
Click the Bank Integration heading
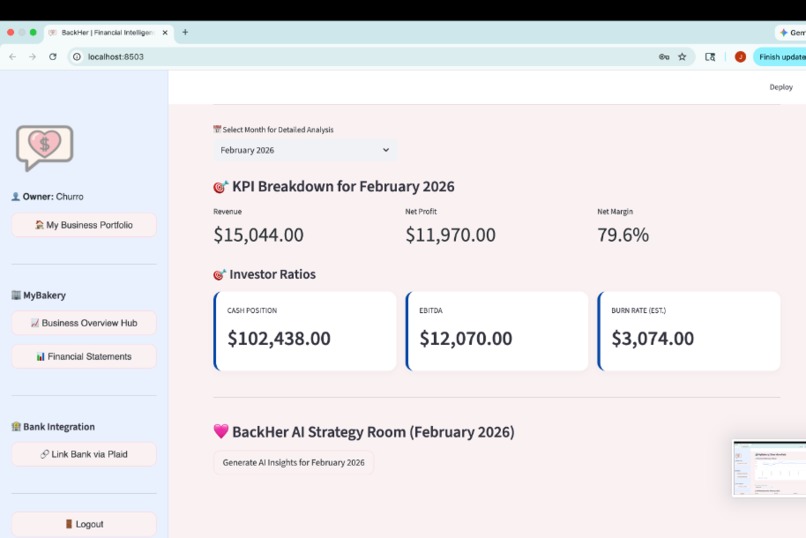[x=53, y=426]
